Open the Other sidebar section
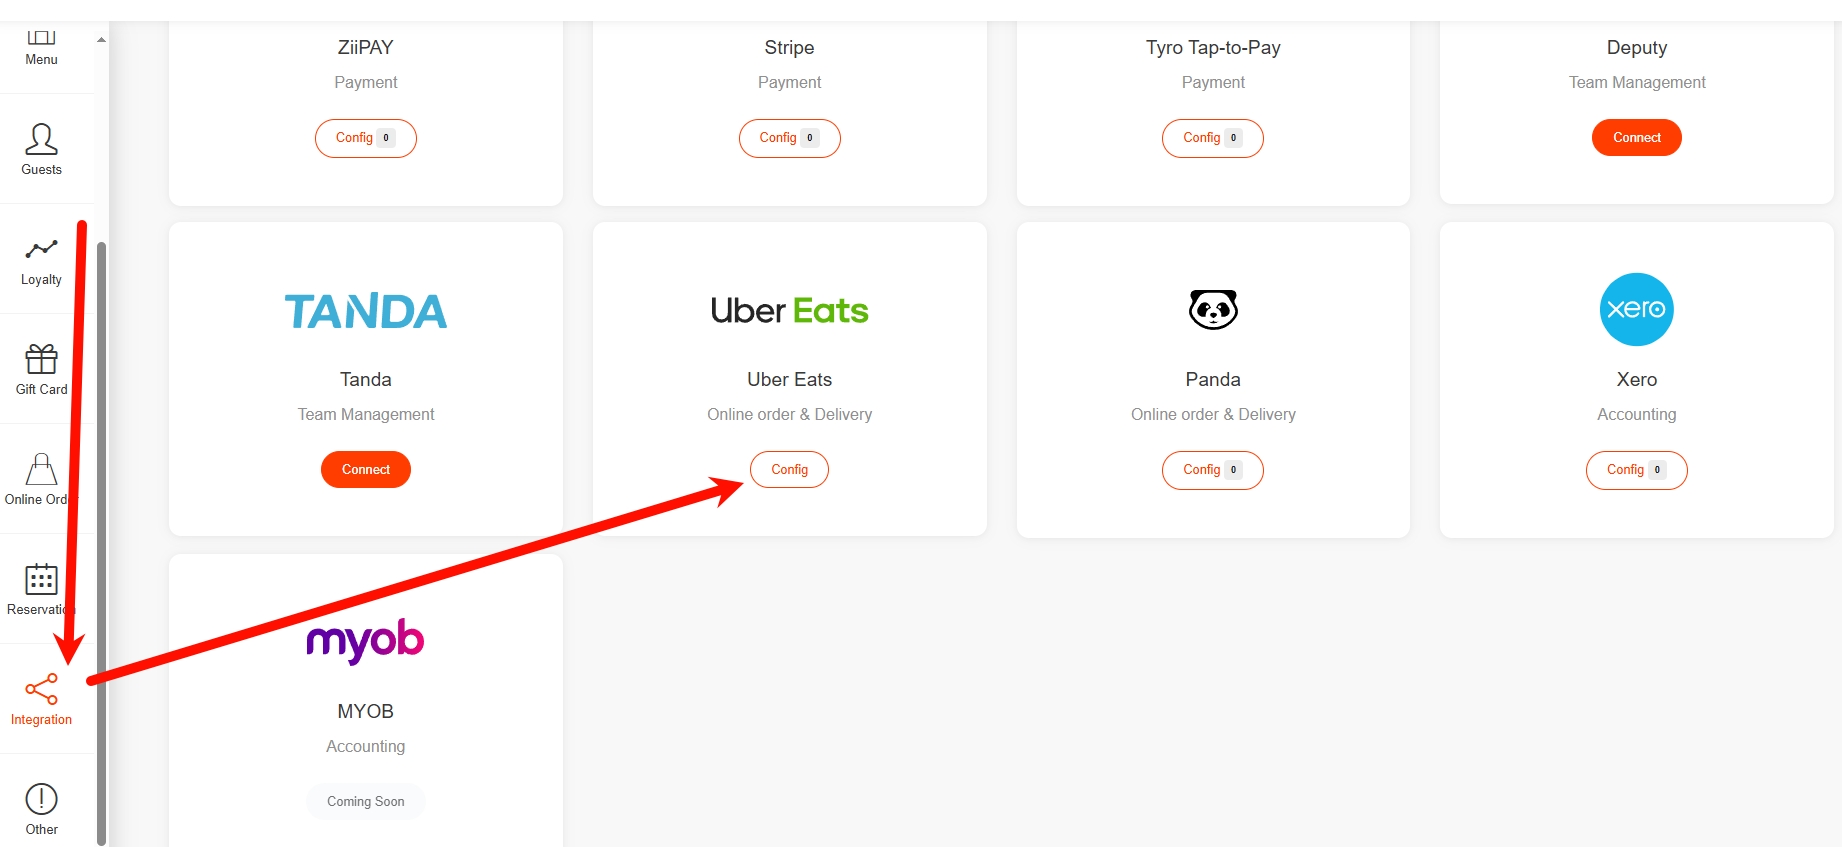Image resolution: width=1842 pixels, height=847 pixels. (x=41, y=809)
